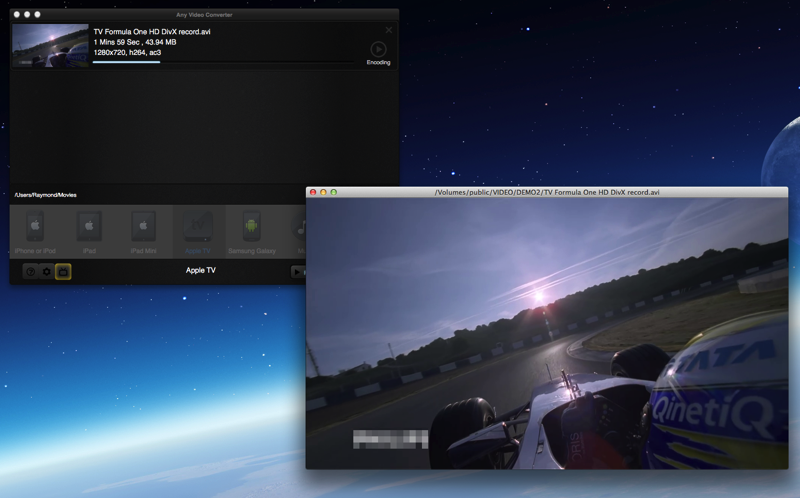Click the /Users/Raymond/Movies output path
800x498 pixels.
(46, 195)
